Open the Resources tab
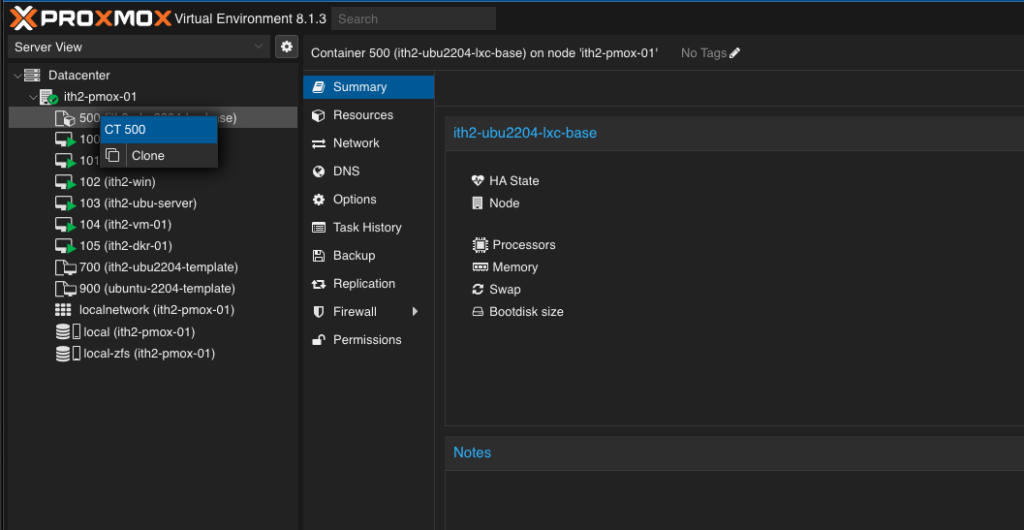The width and height of the screenshot is (1024, 530). click(x=369, y=115)
